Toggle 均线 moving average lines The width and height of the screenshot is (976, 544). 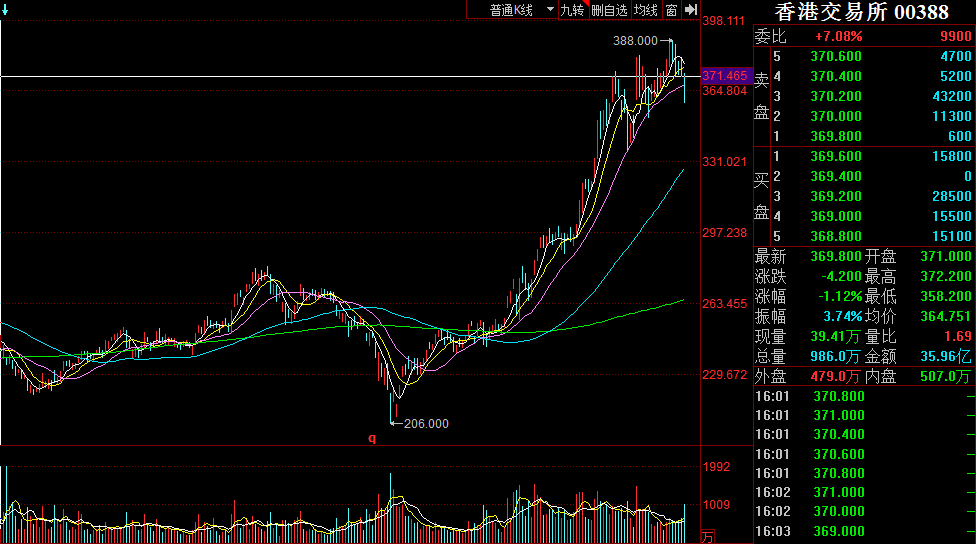(x=646, y=10)
